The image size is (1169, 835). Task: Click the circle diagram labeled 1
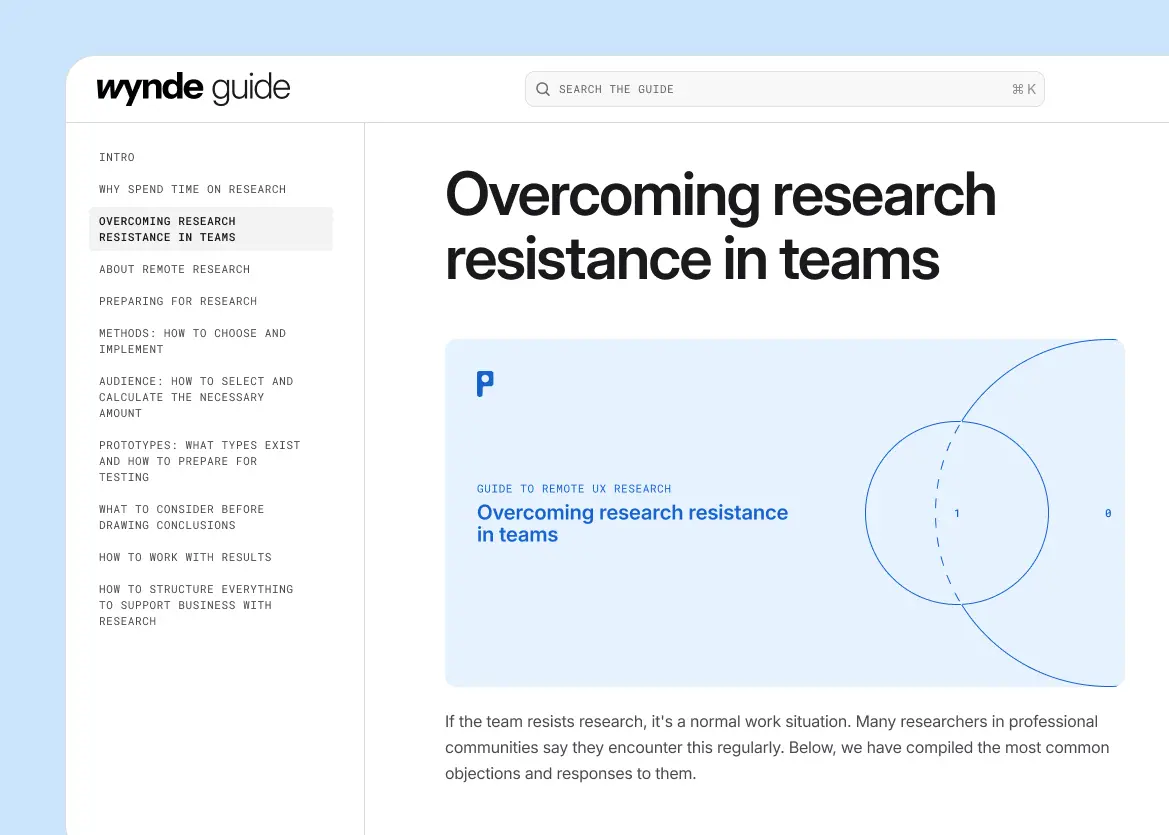point(957,513)
